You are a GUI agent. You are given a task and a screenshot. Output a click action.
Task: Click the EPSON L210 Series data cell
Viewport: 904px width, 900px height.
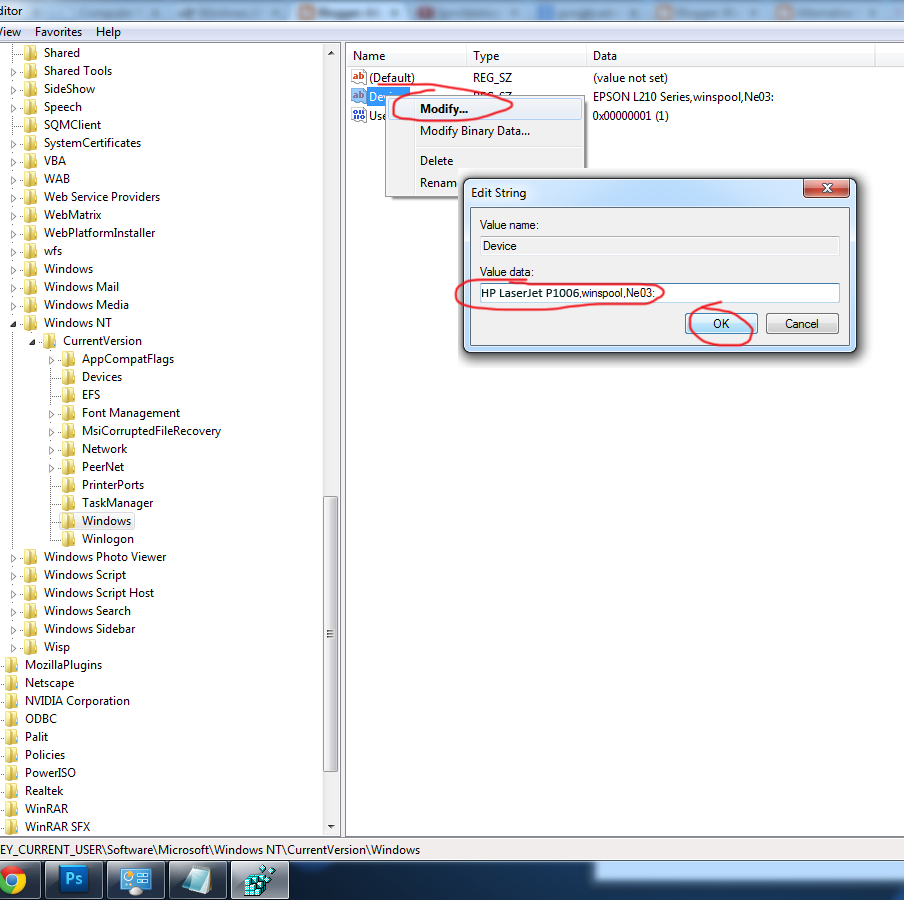click(x=683, y=96)
